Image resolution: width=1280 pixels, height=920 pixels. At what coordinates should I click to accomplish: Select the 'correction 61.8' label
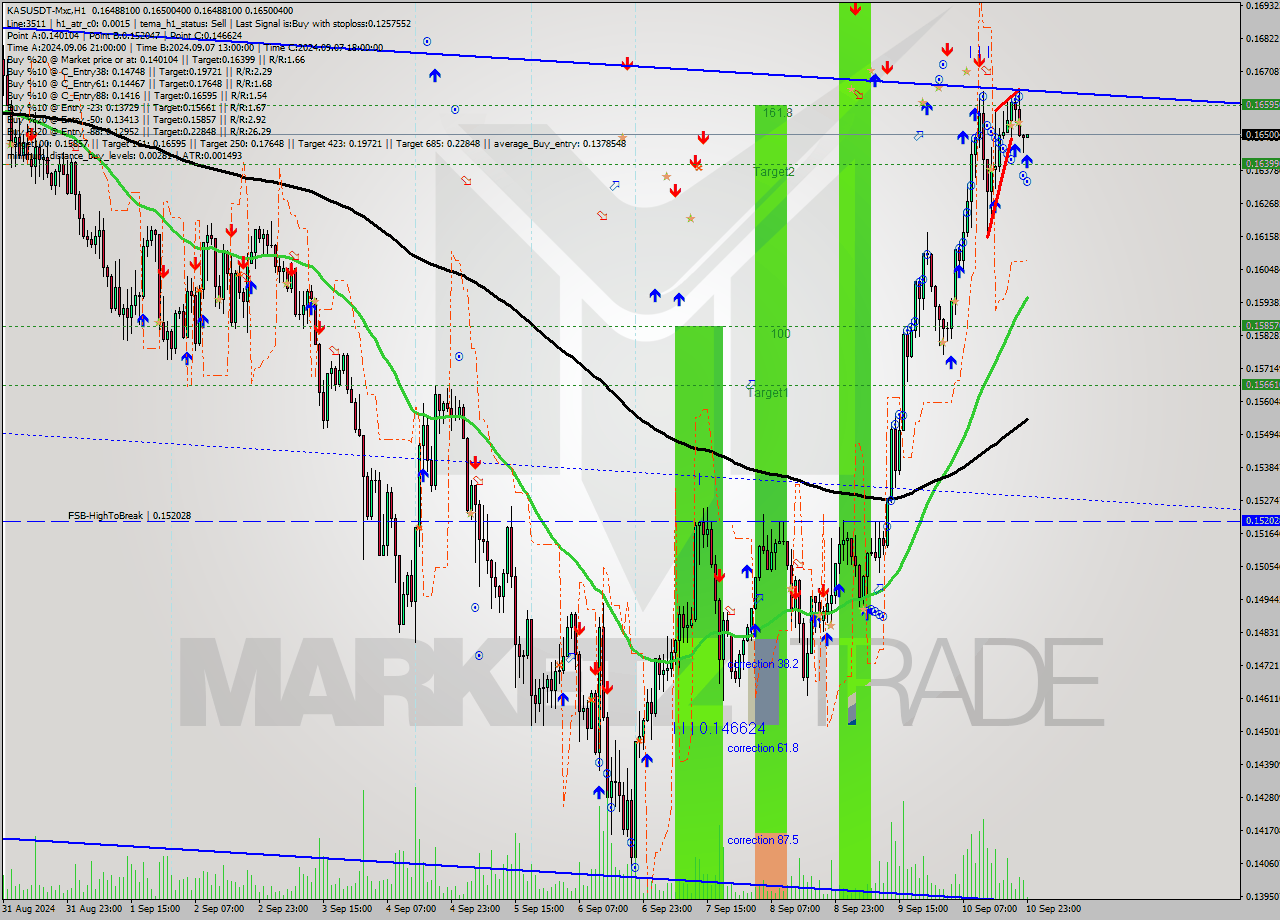(763, 748)
